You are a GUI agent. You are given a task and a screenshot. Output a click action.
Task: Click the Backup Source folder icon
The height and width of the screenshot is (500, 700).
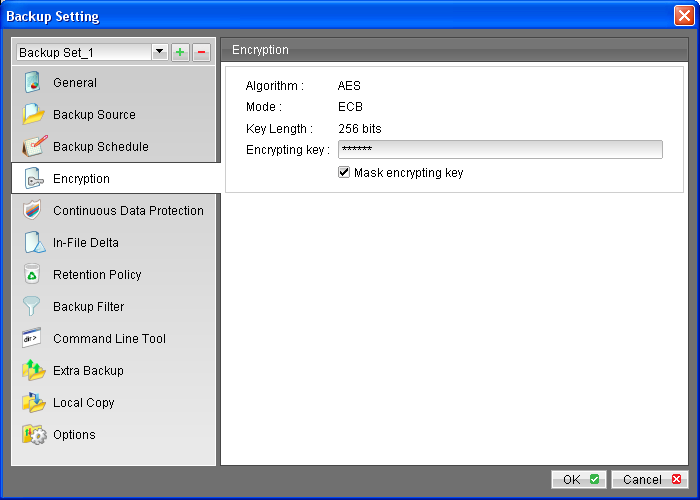[x=33, y=115]
